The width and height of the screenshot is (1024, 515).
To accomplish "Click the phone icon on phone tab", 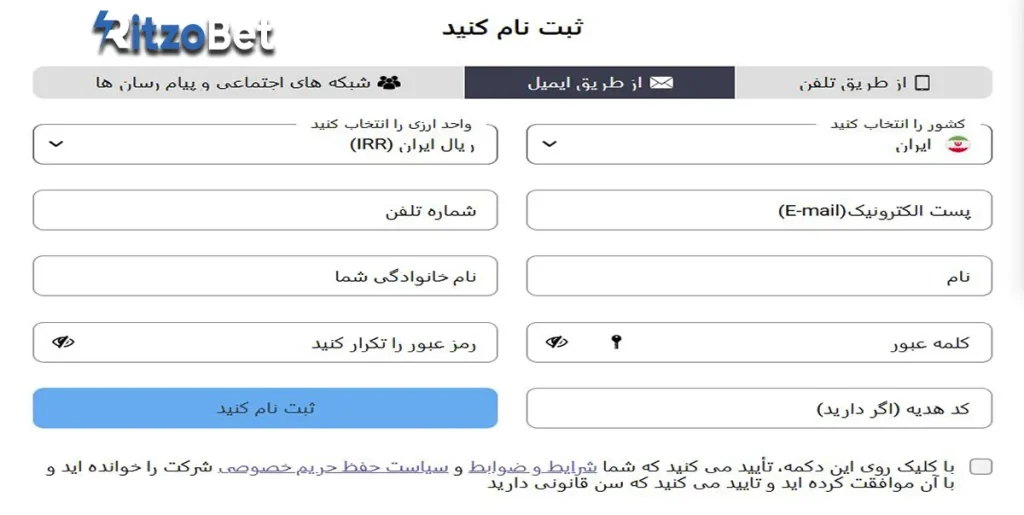I will 922,83.
